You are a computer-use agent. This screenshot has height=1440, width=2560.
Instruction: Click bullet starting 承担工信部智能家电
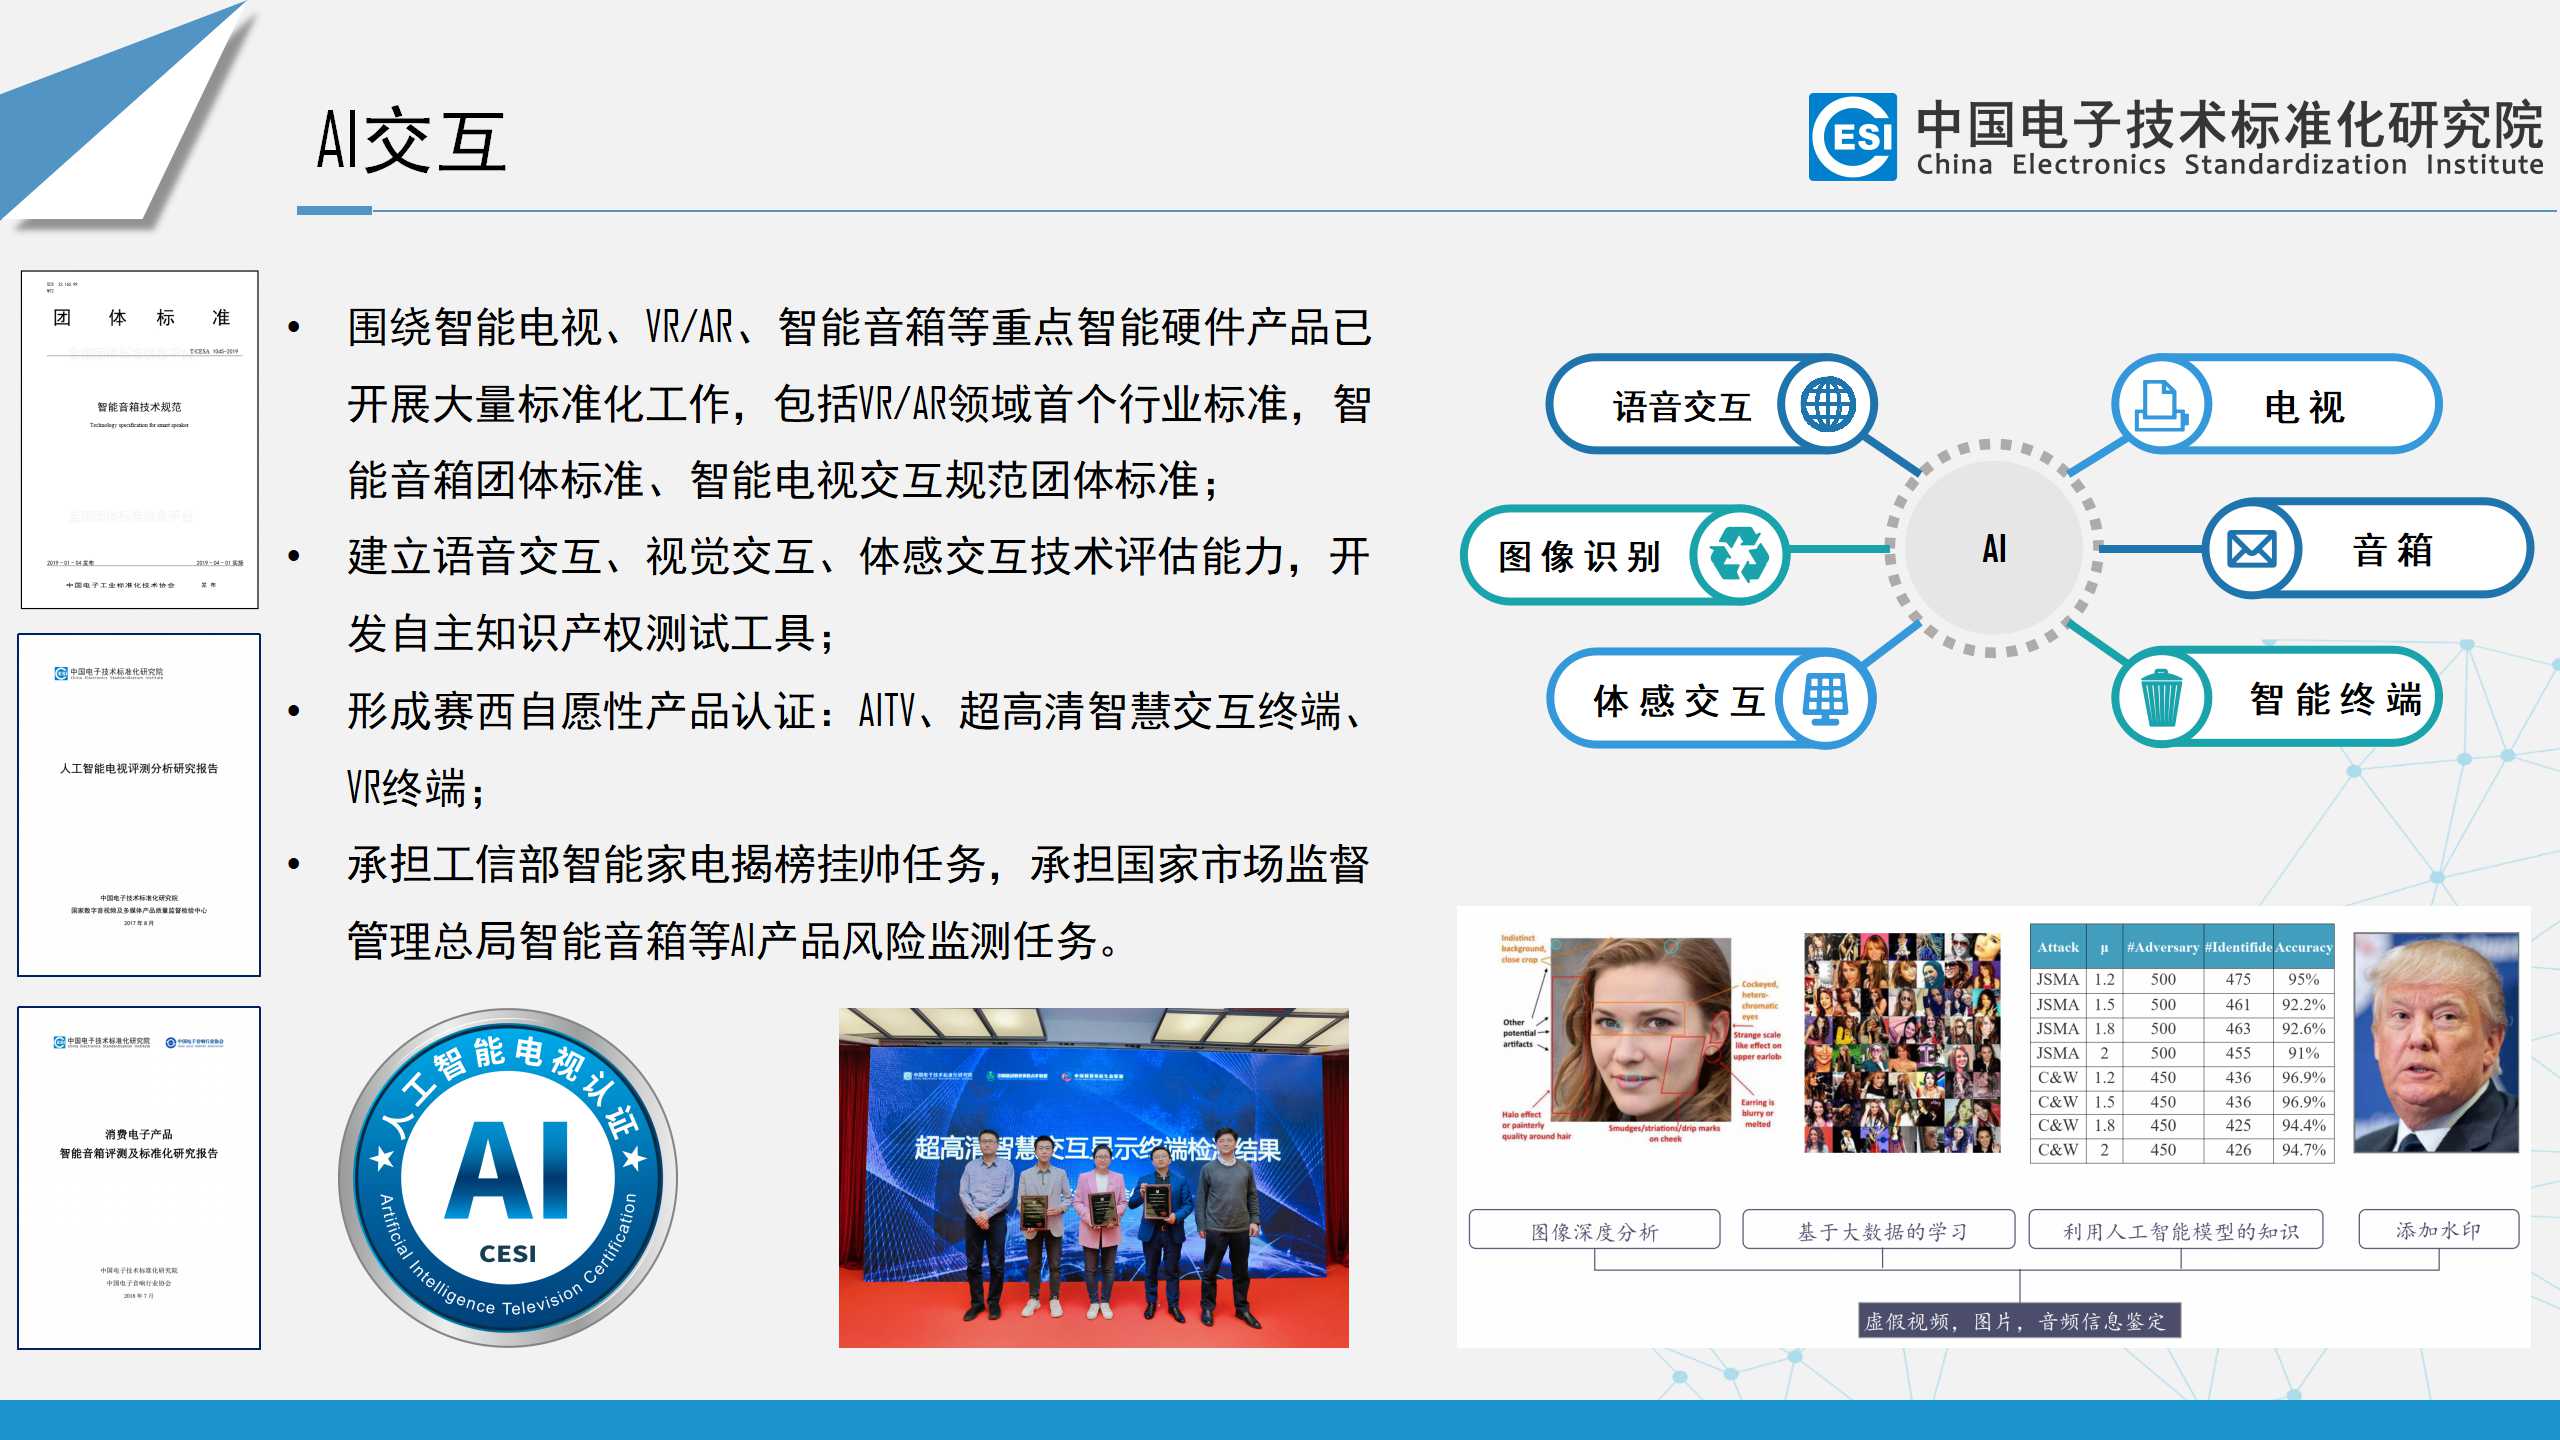tap(859, 902)
